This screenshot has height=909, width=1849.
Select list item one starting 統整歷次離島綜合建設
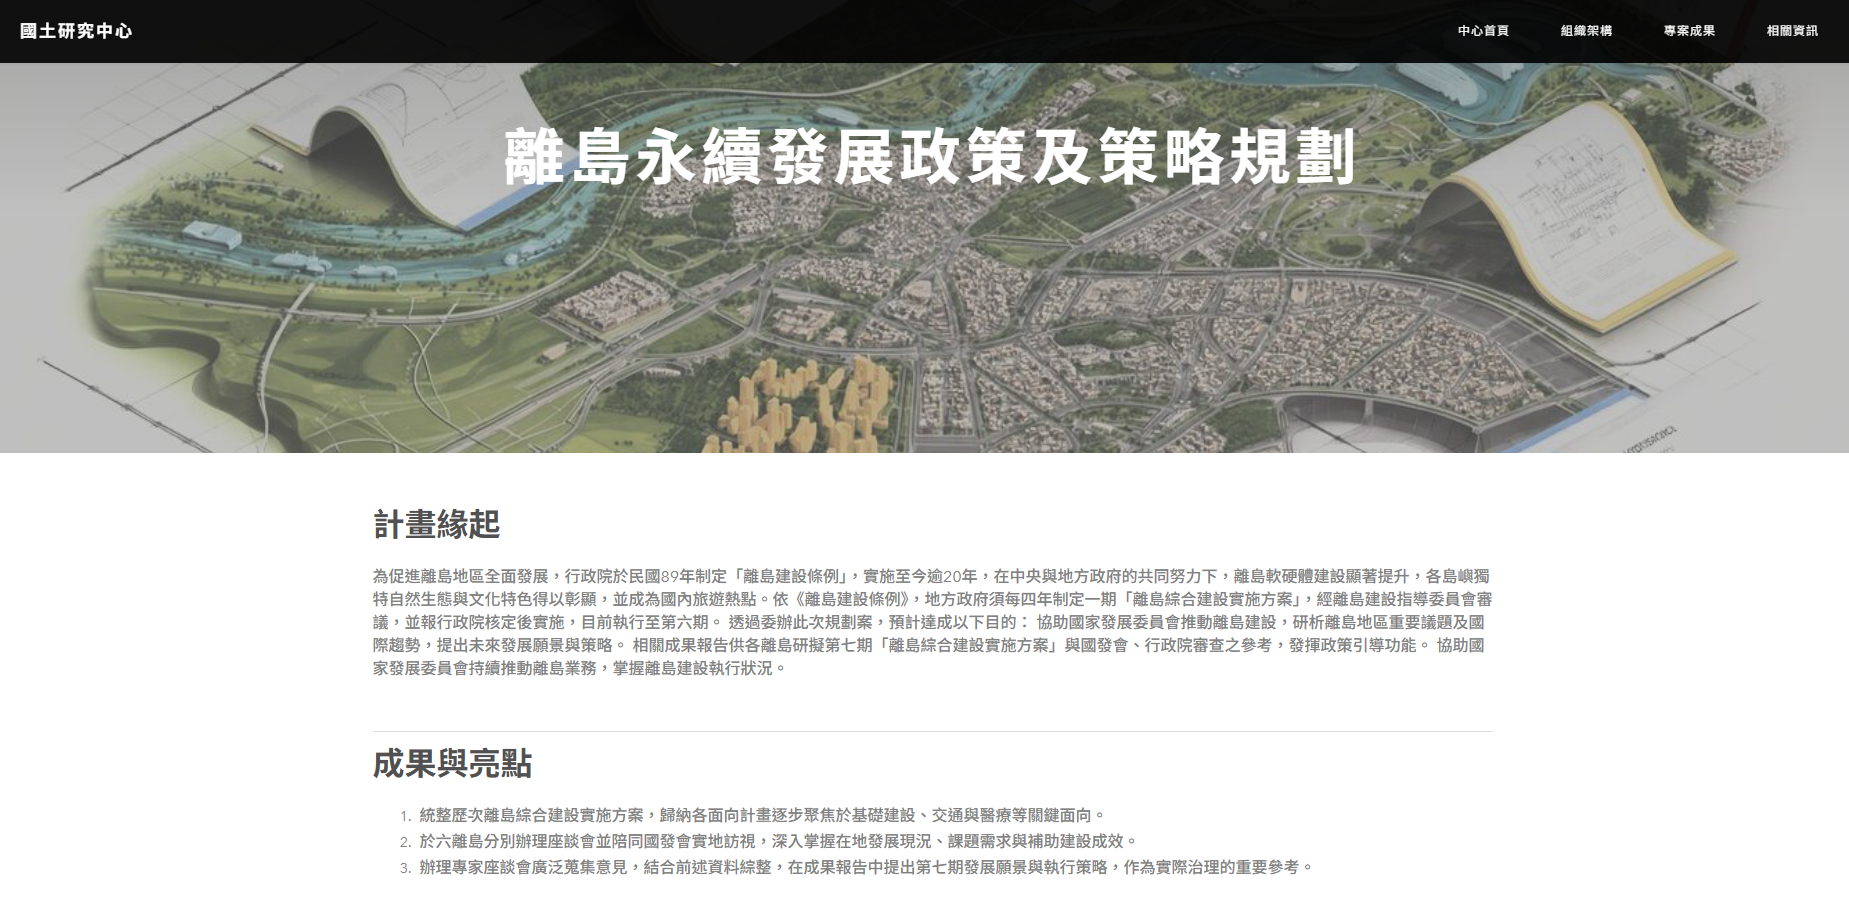pyautogui.click(x=762, y=816)
